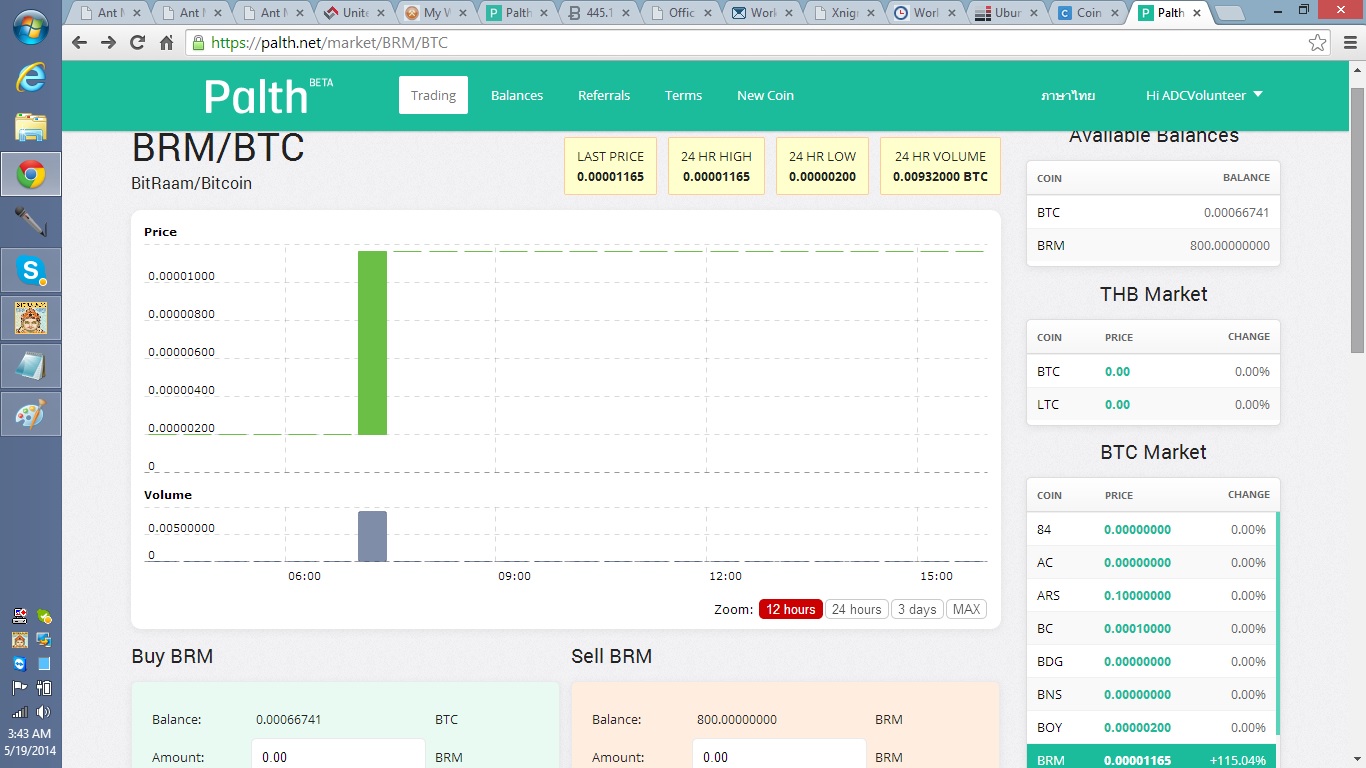Open the 84 coin in BTC Market

pyautogui.click(x=1152, y=529)
